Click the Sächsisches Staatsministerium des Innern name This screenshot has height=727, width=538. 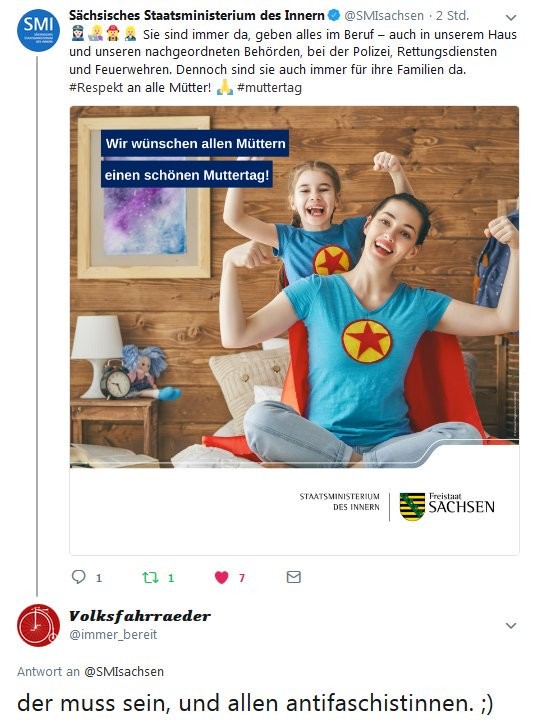pyautogui.click(x=197, y=15)
